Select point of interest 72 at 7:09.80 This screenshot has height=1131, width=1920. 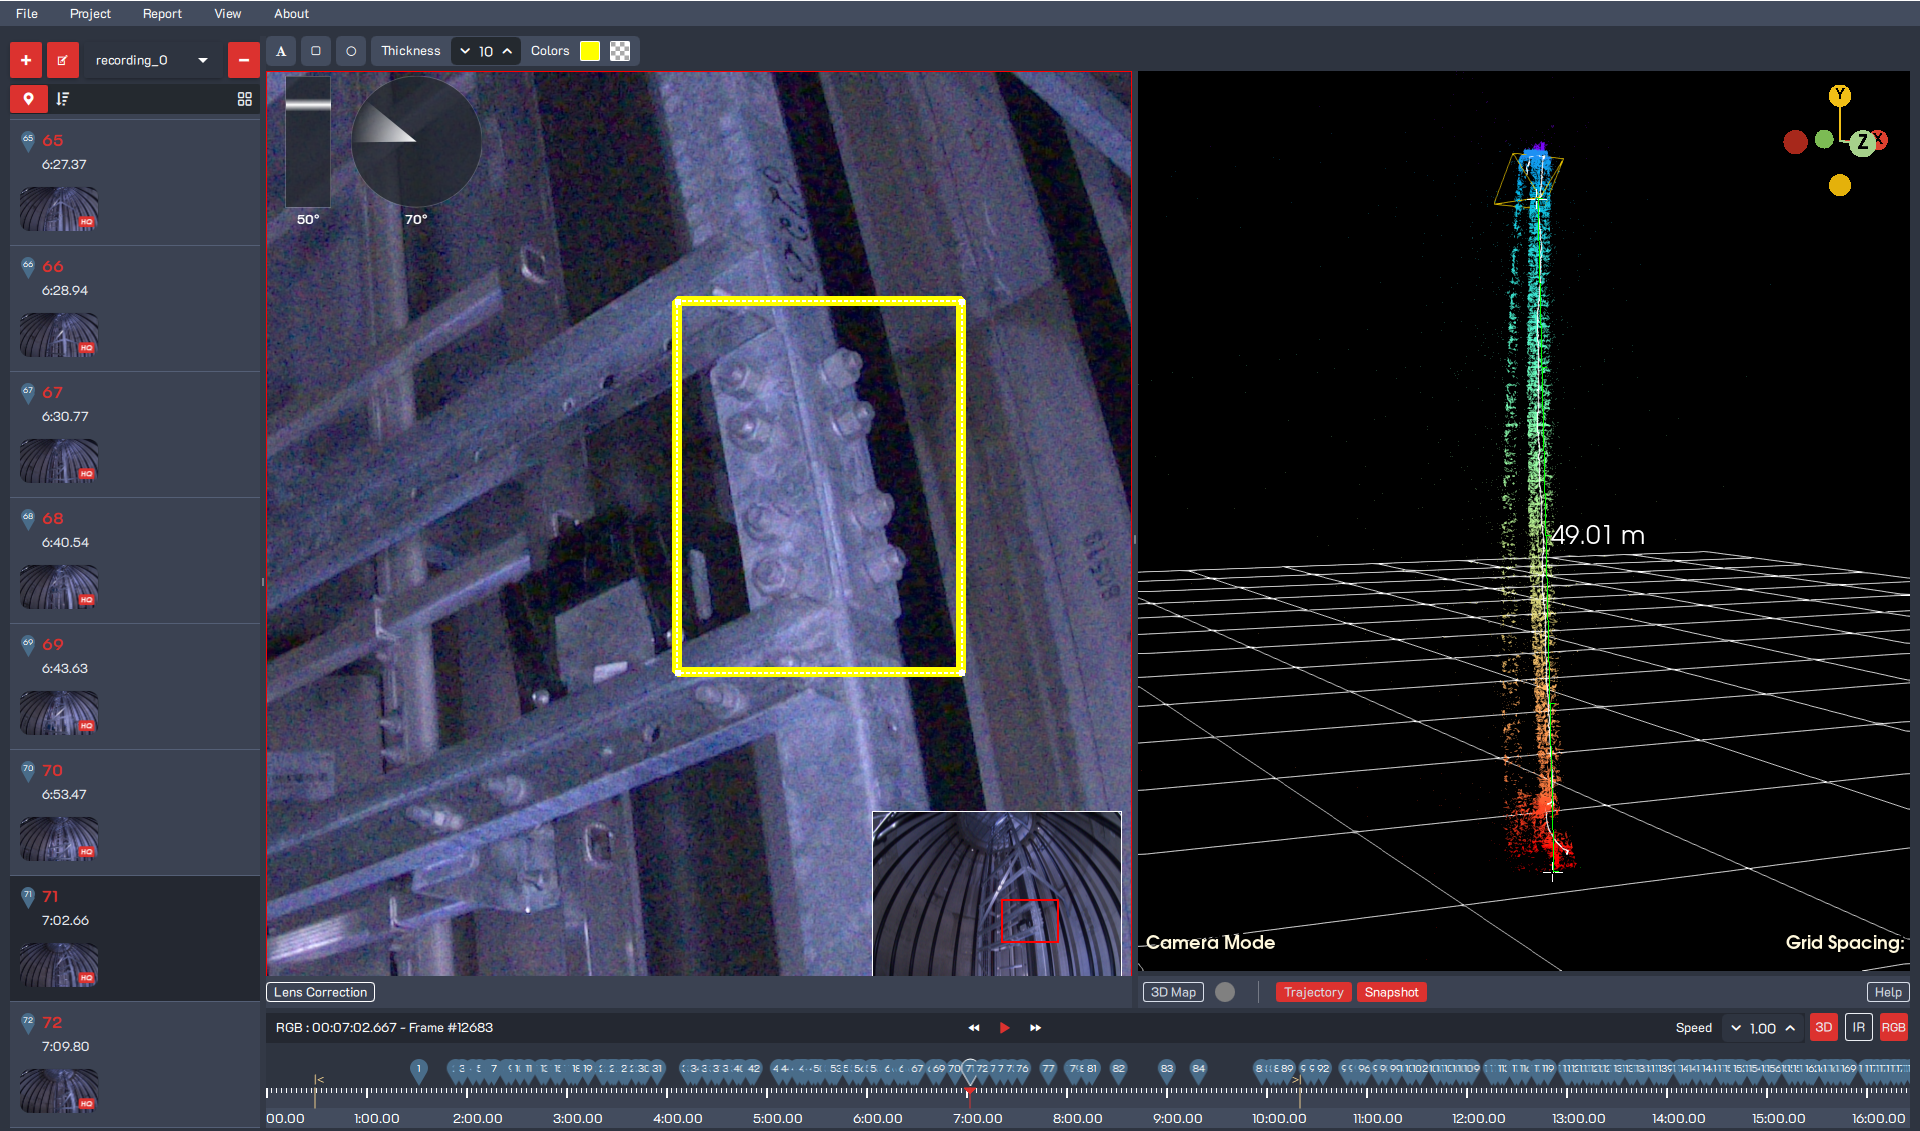click(135, 1065)
